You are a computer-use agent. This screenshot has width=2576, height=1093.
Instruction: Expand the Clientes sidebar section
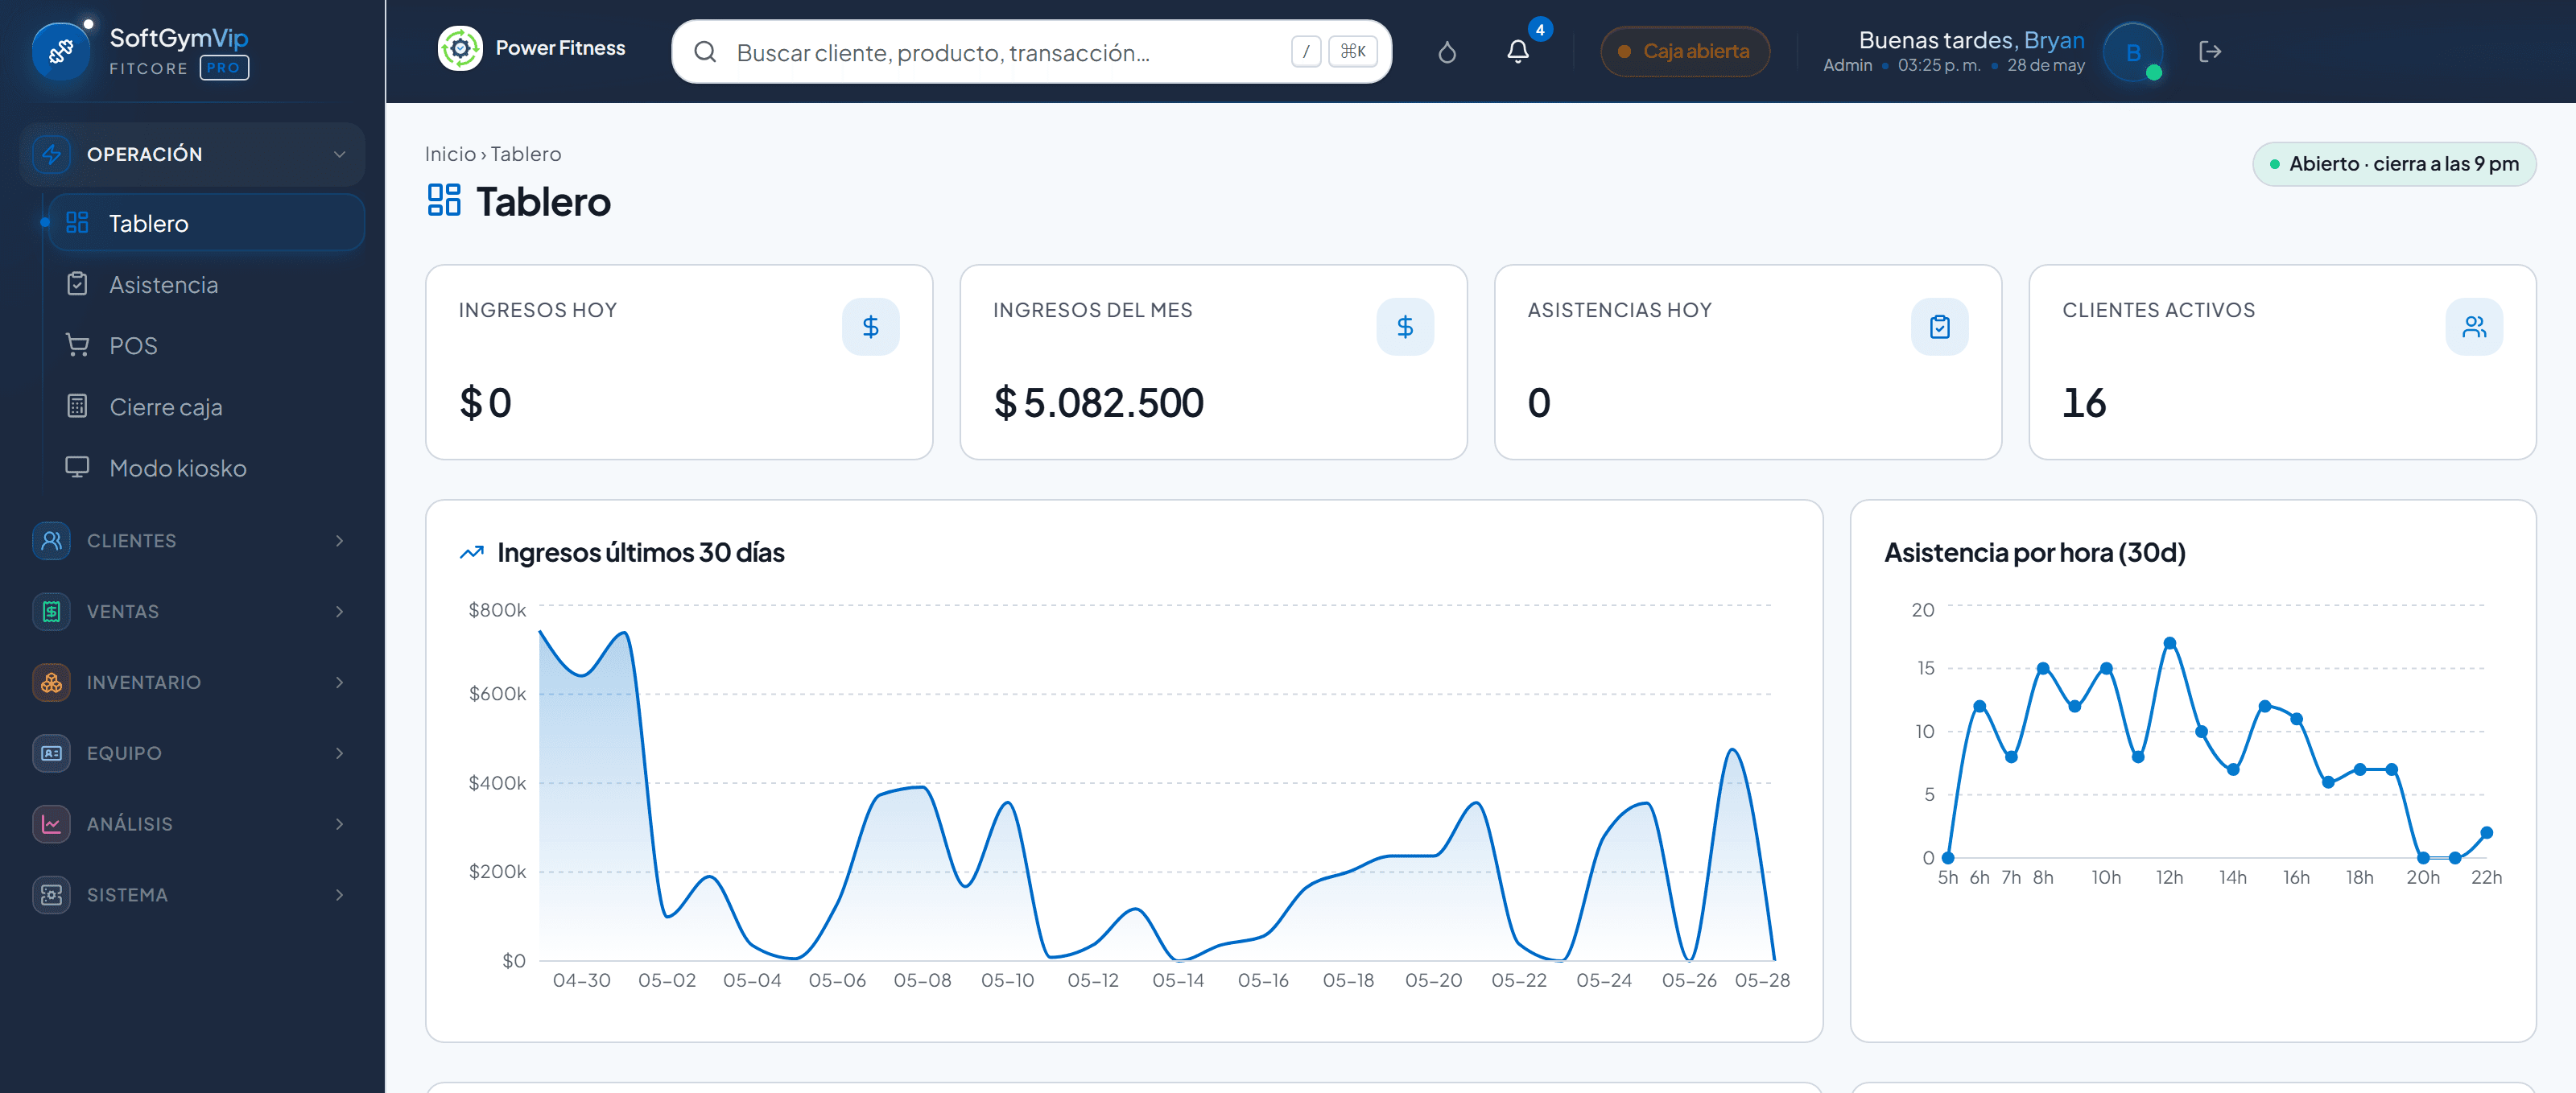192,541
